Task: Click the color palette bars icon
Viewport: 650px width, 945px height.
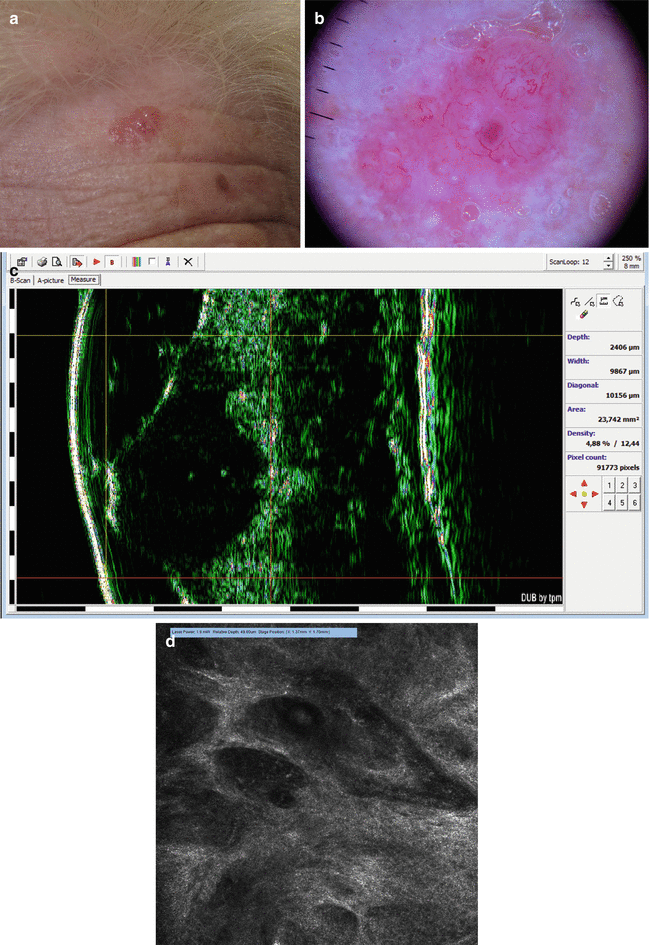Action: pos(135,262)
